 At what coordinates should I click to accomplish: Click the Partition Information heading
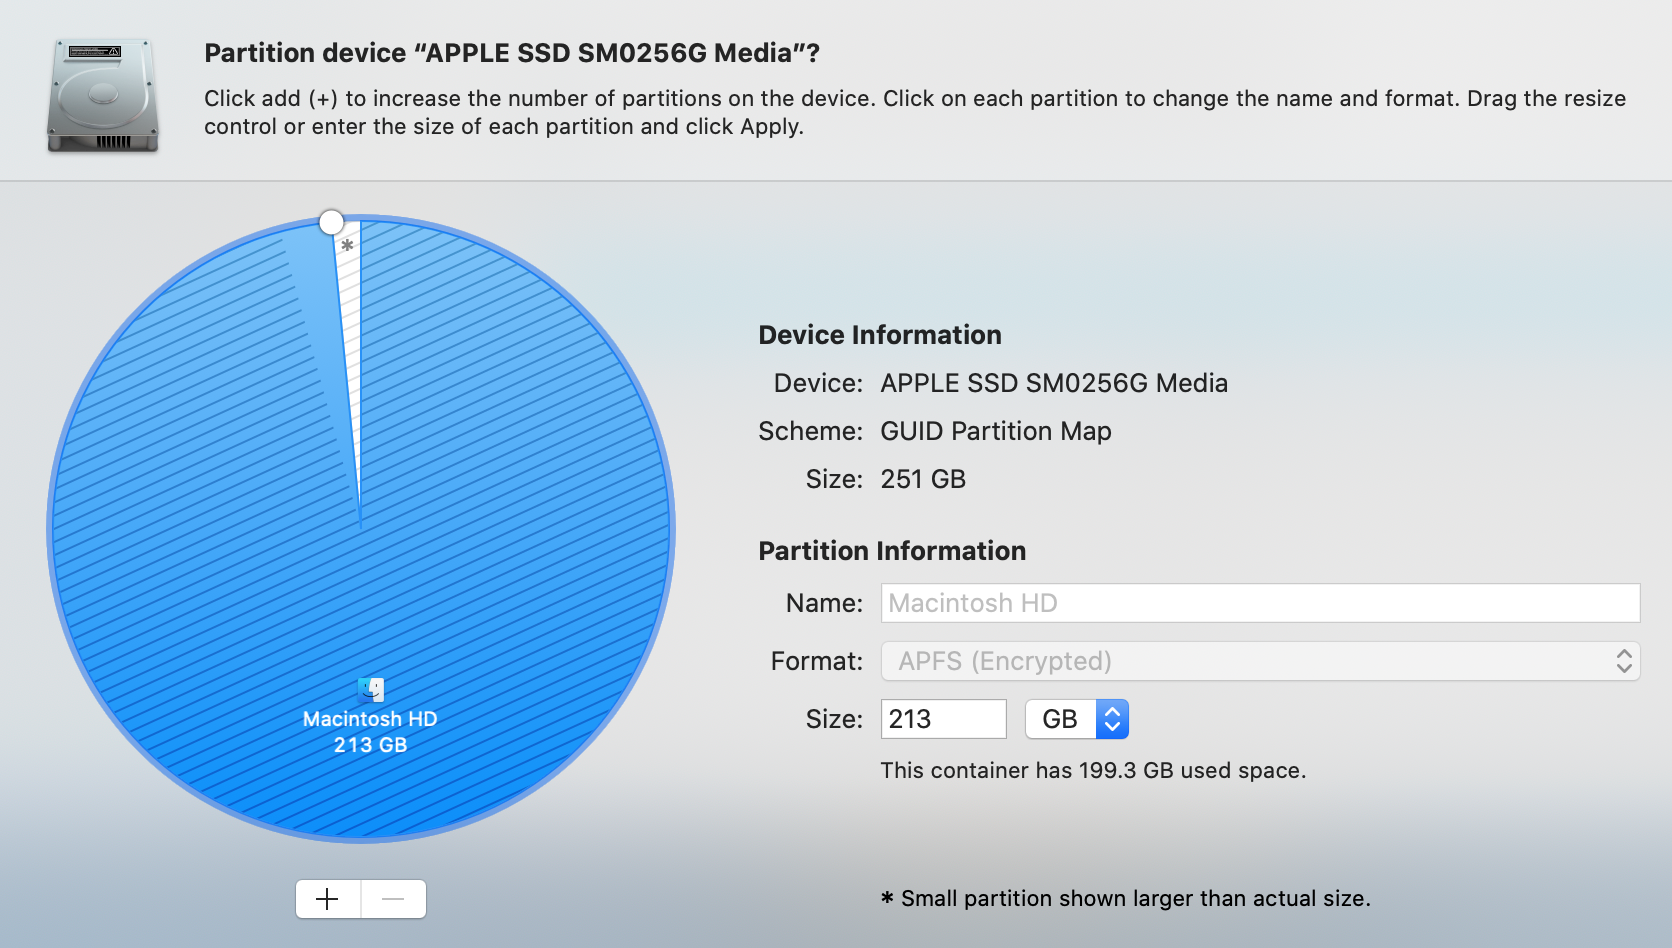point(891,551)
